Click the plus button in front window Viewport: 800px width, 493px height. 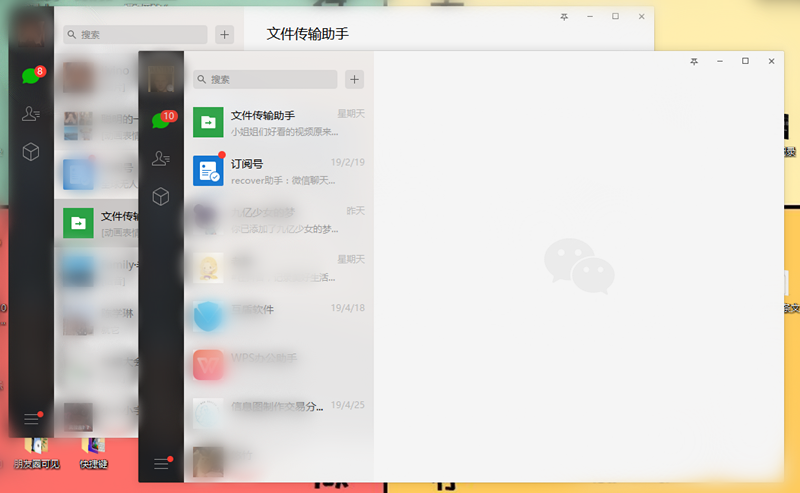(x=354, y=80)
